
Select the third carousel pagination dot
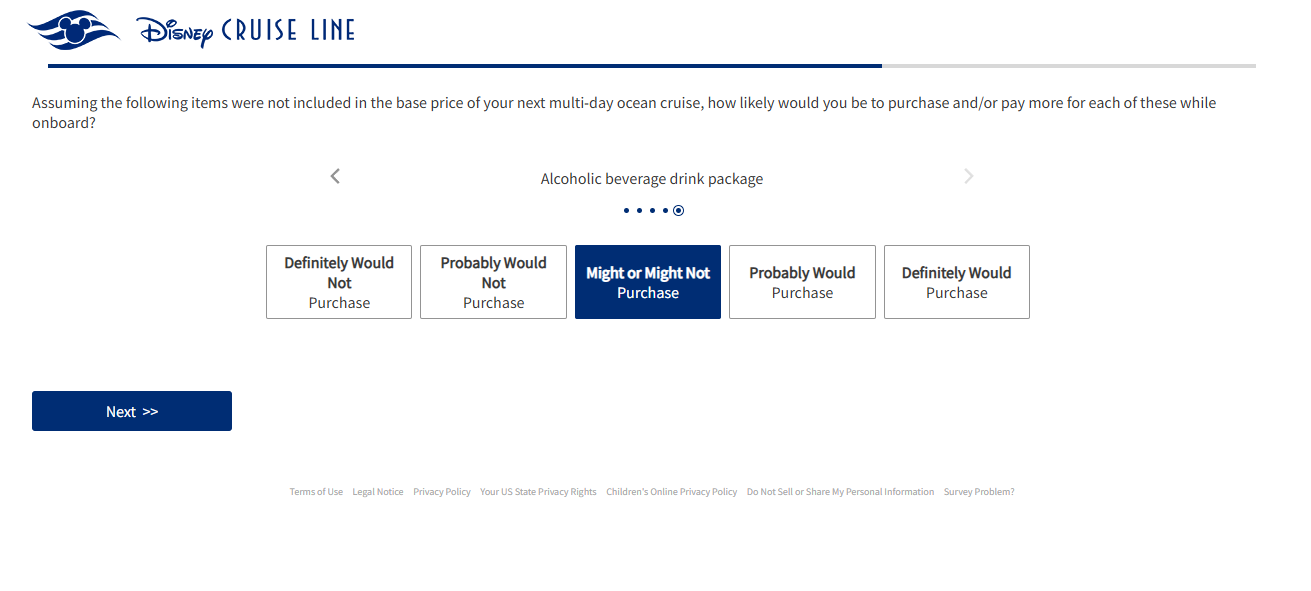coord(652,210)
